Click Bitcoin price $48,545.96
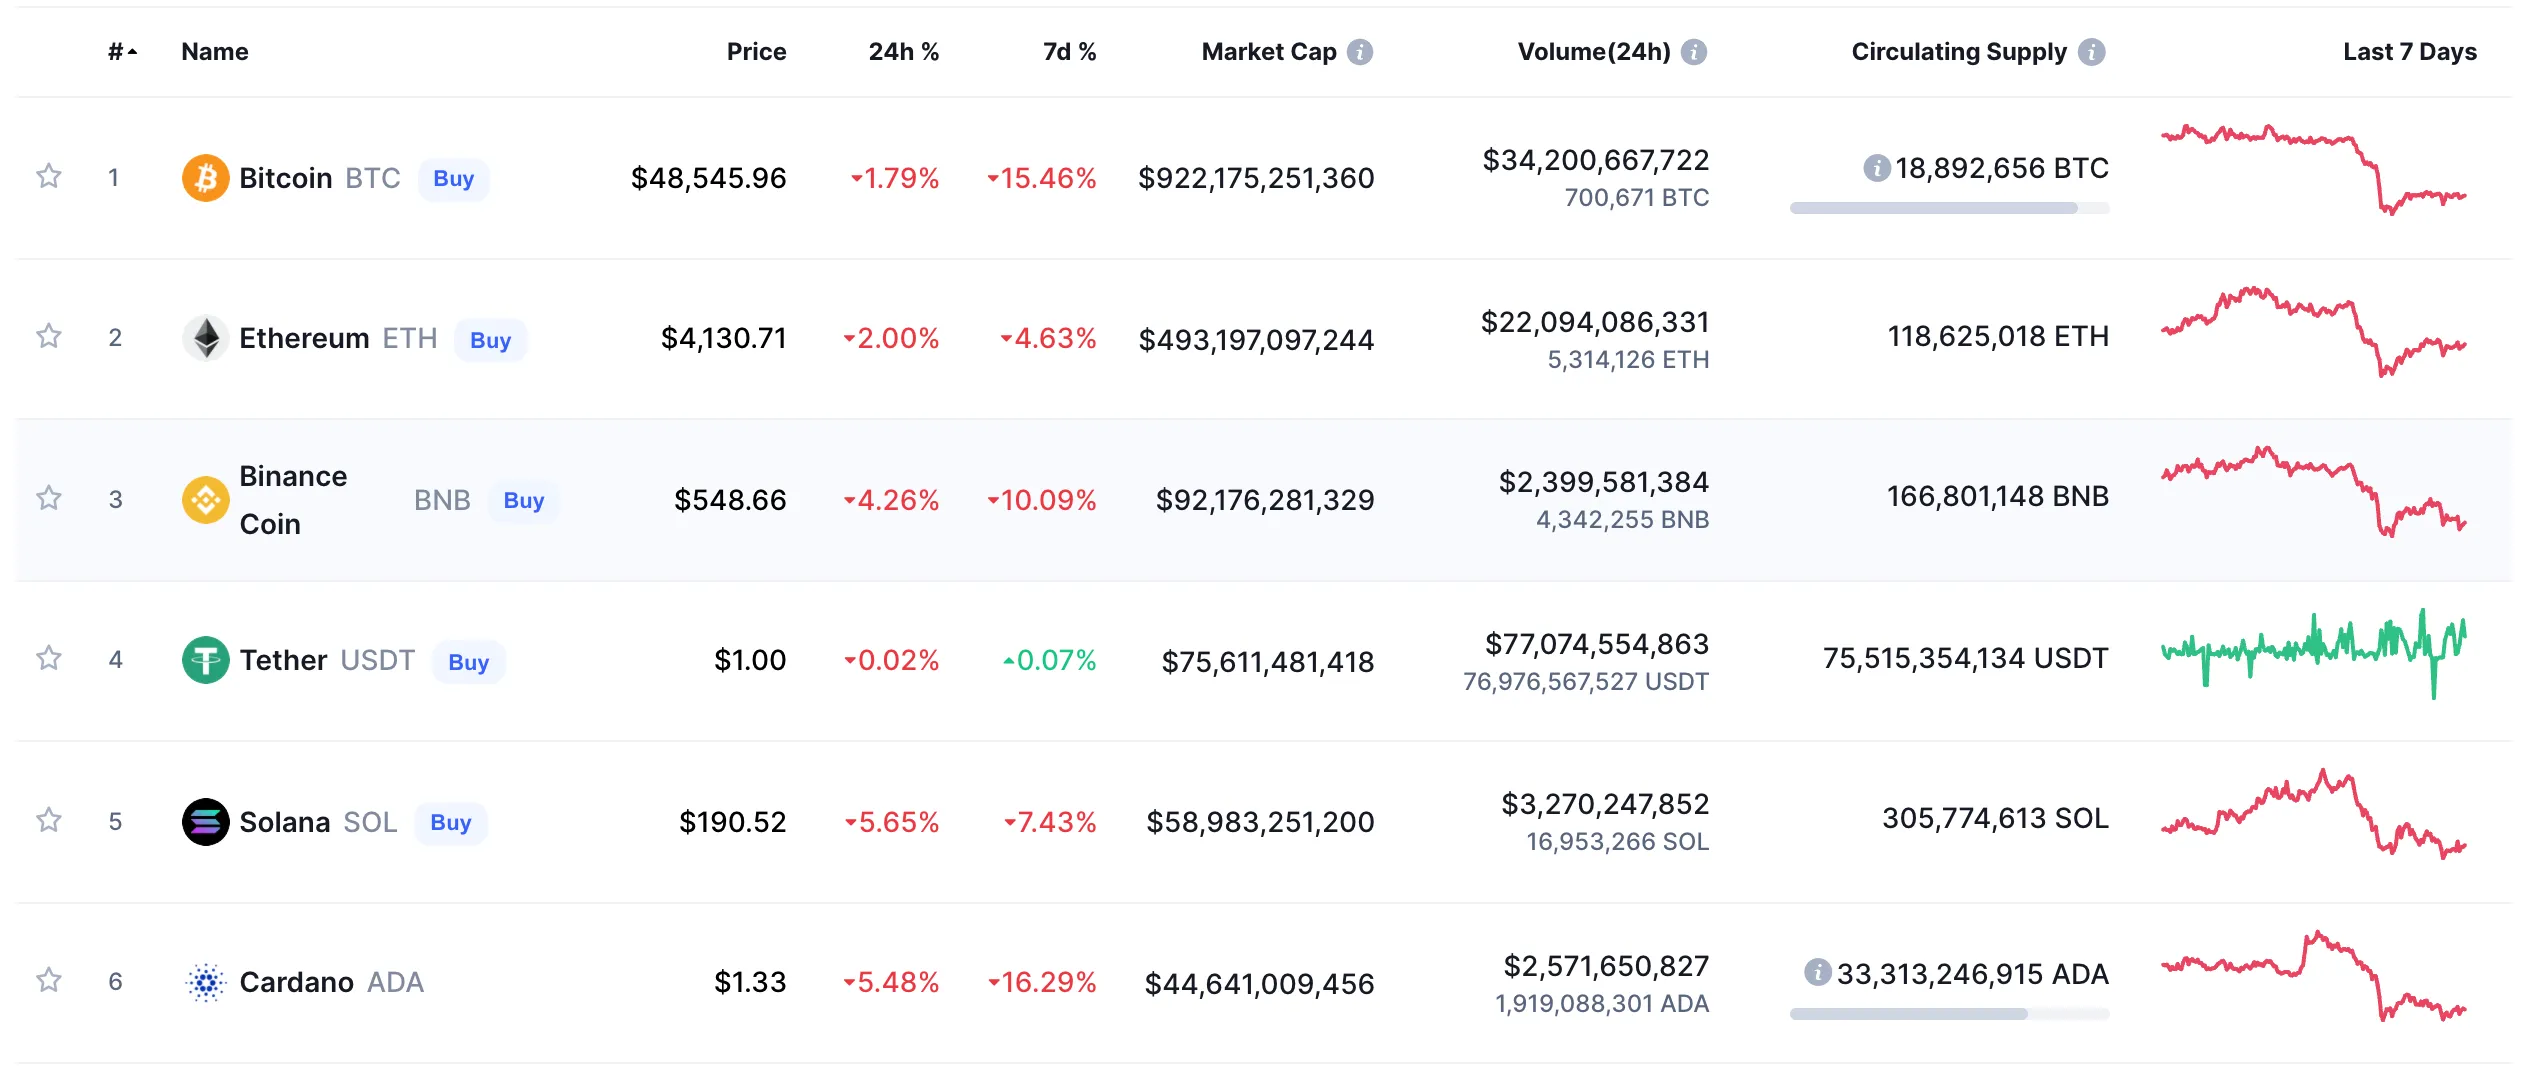 [x=709, y=178]
